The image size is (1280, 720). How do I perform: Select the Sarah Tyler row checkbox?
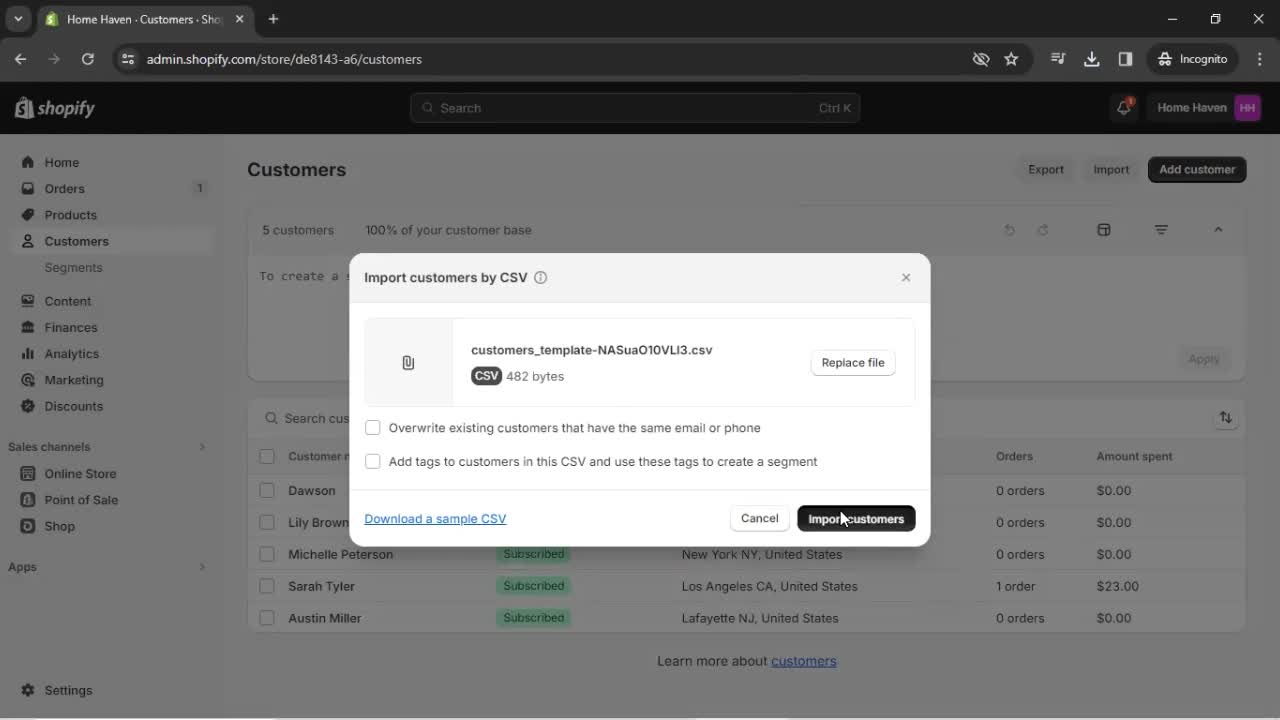click(x=267, y=586)
